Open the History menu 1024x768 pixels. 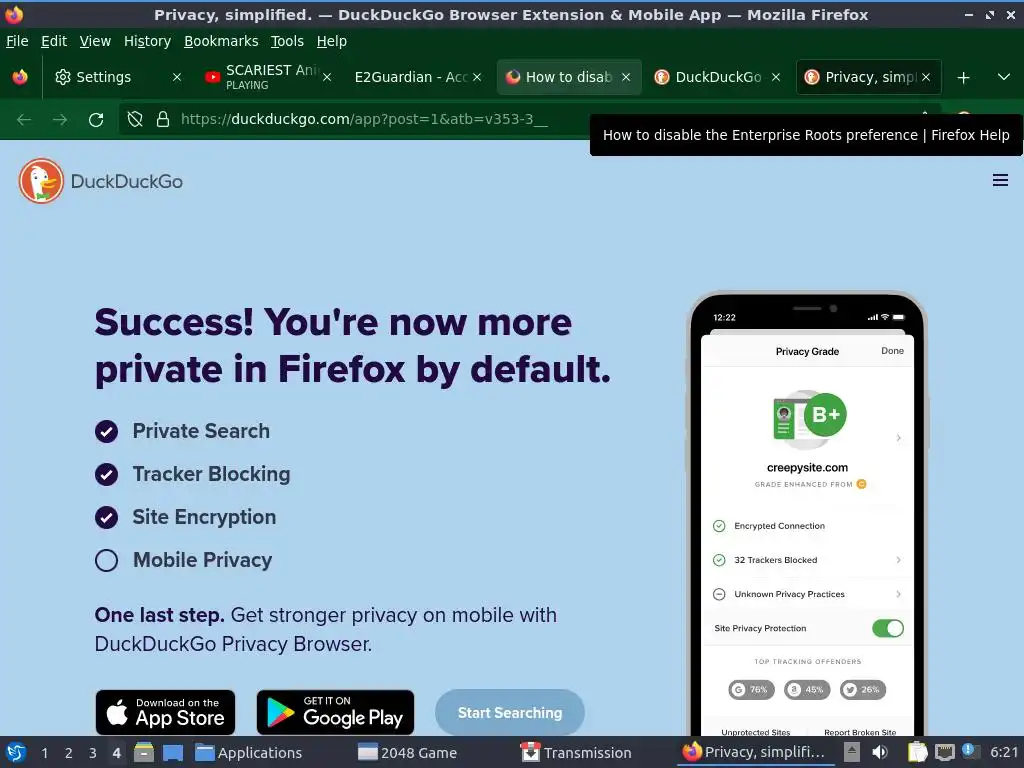point(147,41)
